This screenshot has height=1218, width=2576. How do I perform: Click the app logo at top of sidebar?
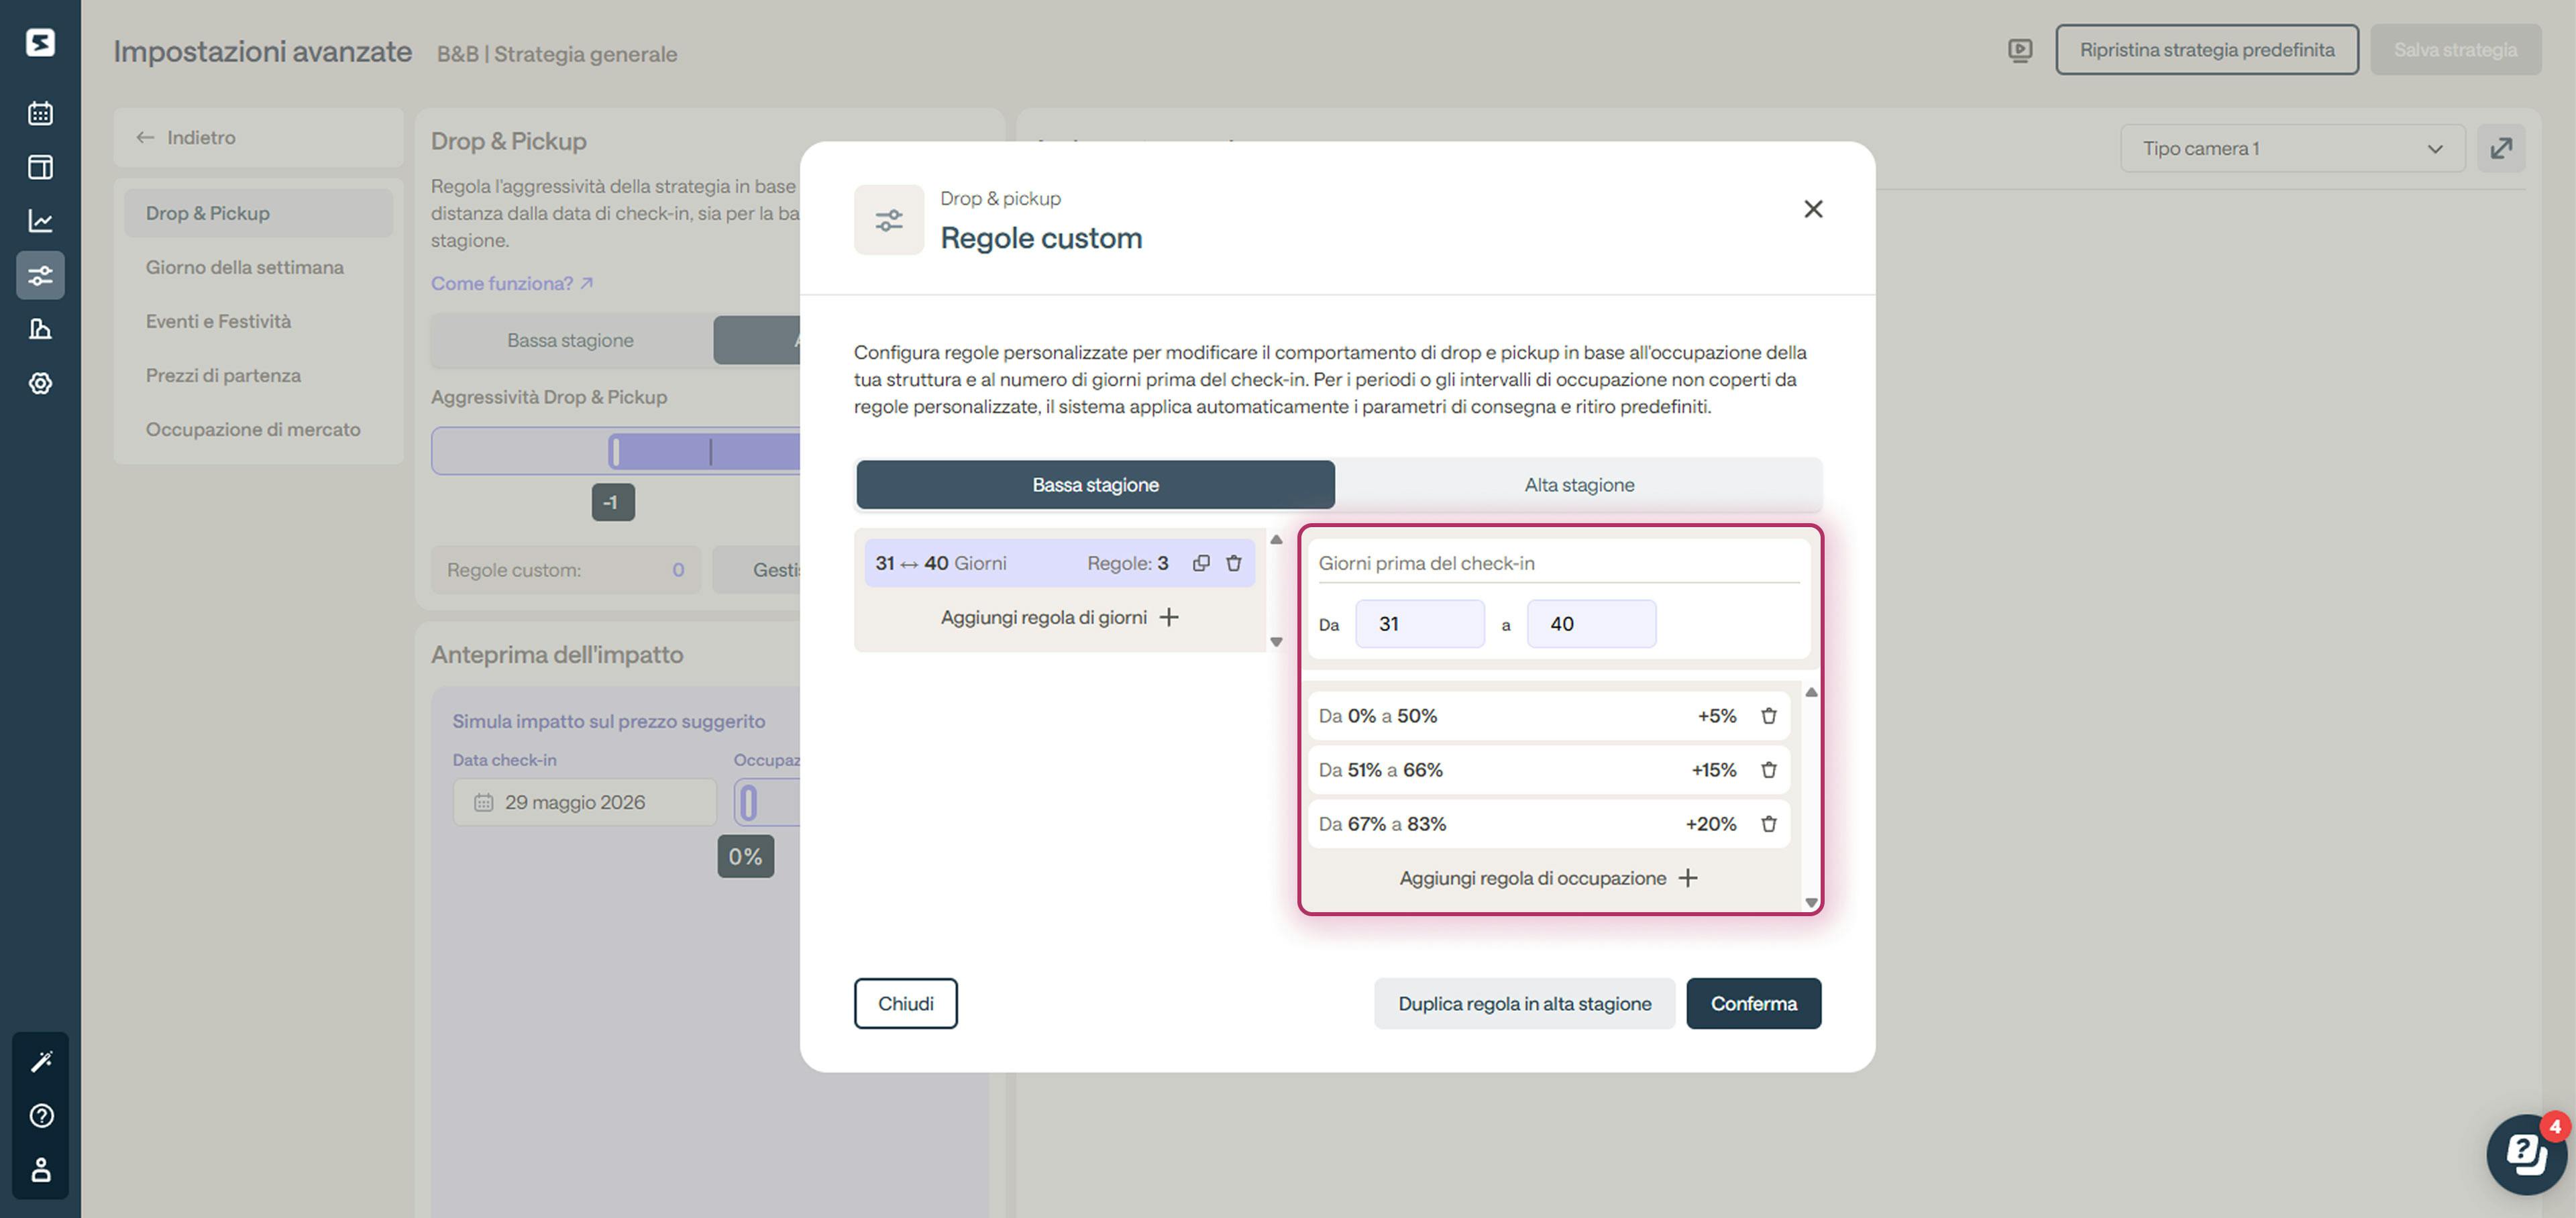pyautogui.click(x=40, y=42)
